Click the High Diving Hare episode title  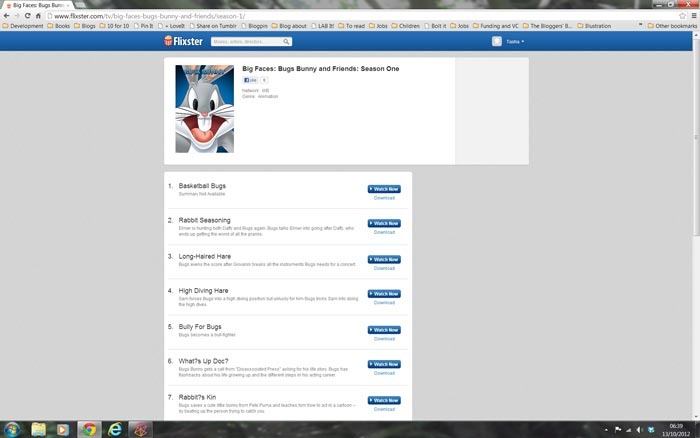(x=203, y=291)
